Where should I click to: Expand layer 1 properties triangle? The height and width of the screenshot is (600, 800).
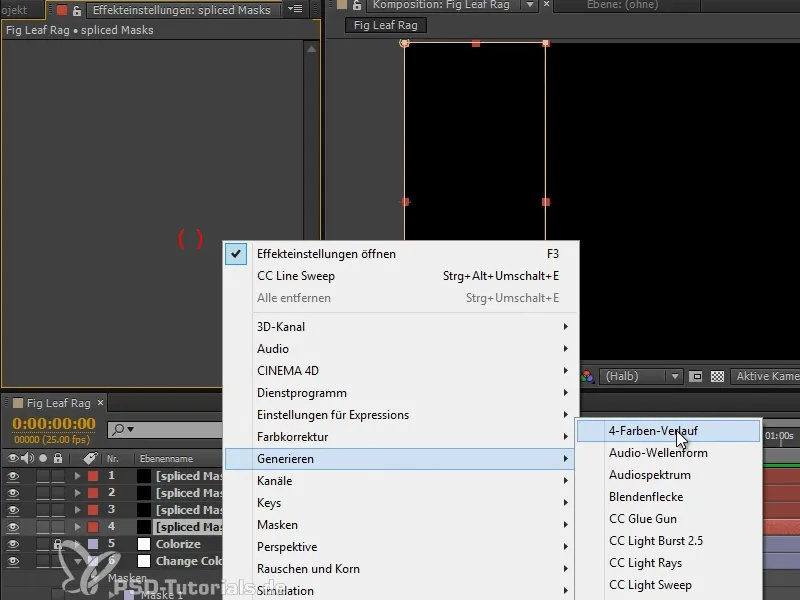(x=77, y=476)
